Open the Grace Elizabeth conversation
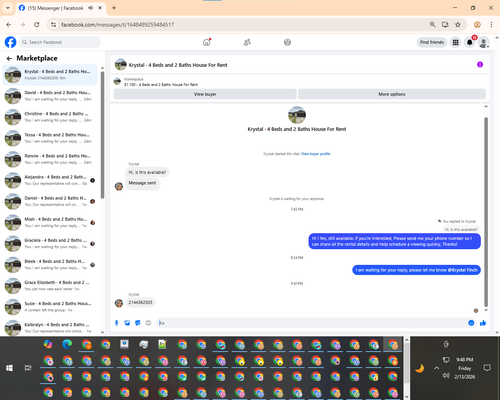Screen dimensions: 500x400 point(50,286)
